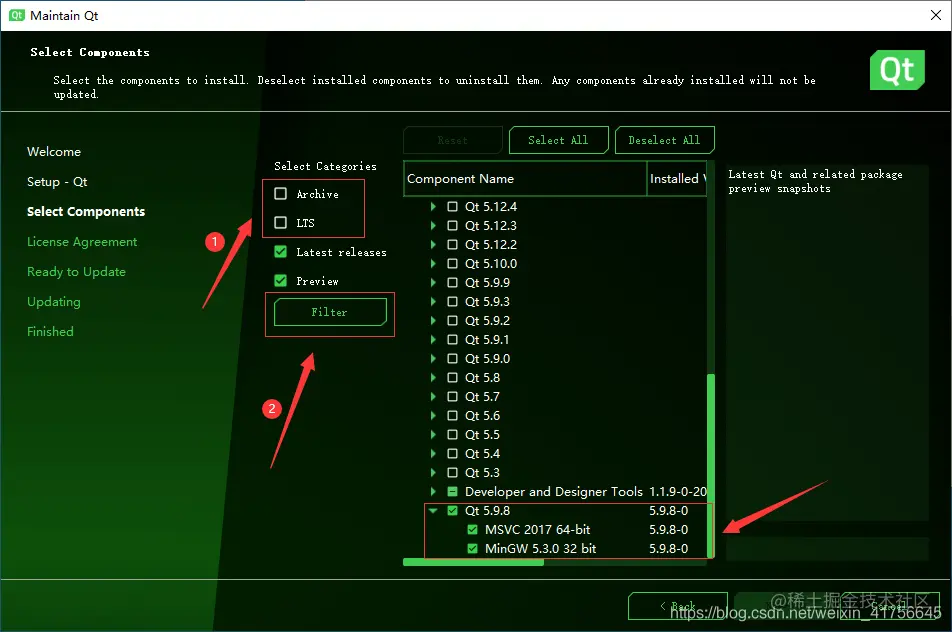Enable the LTS category checkbox

click(280, 222)
